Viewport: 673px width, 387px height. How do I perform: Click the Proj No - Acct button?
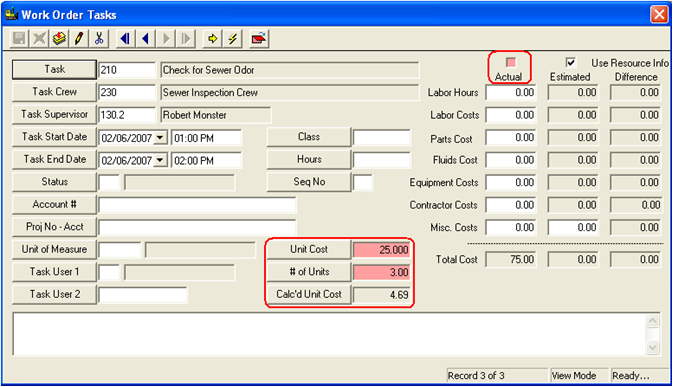(54, 227)
